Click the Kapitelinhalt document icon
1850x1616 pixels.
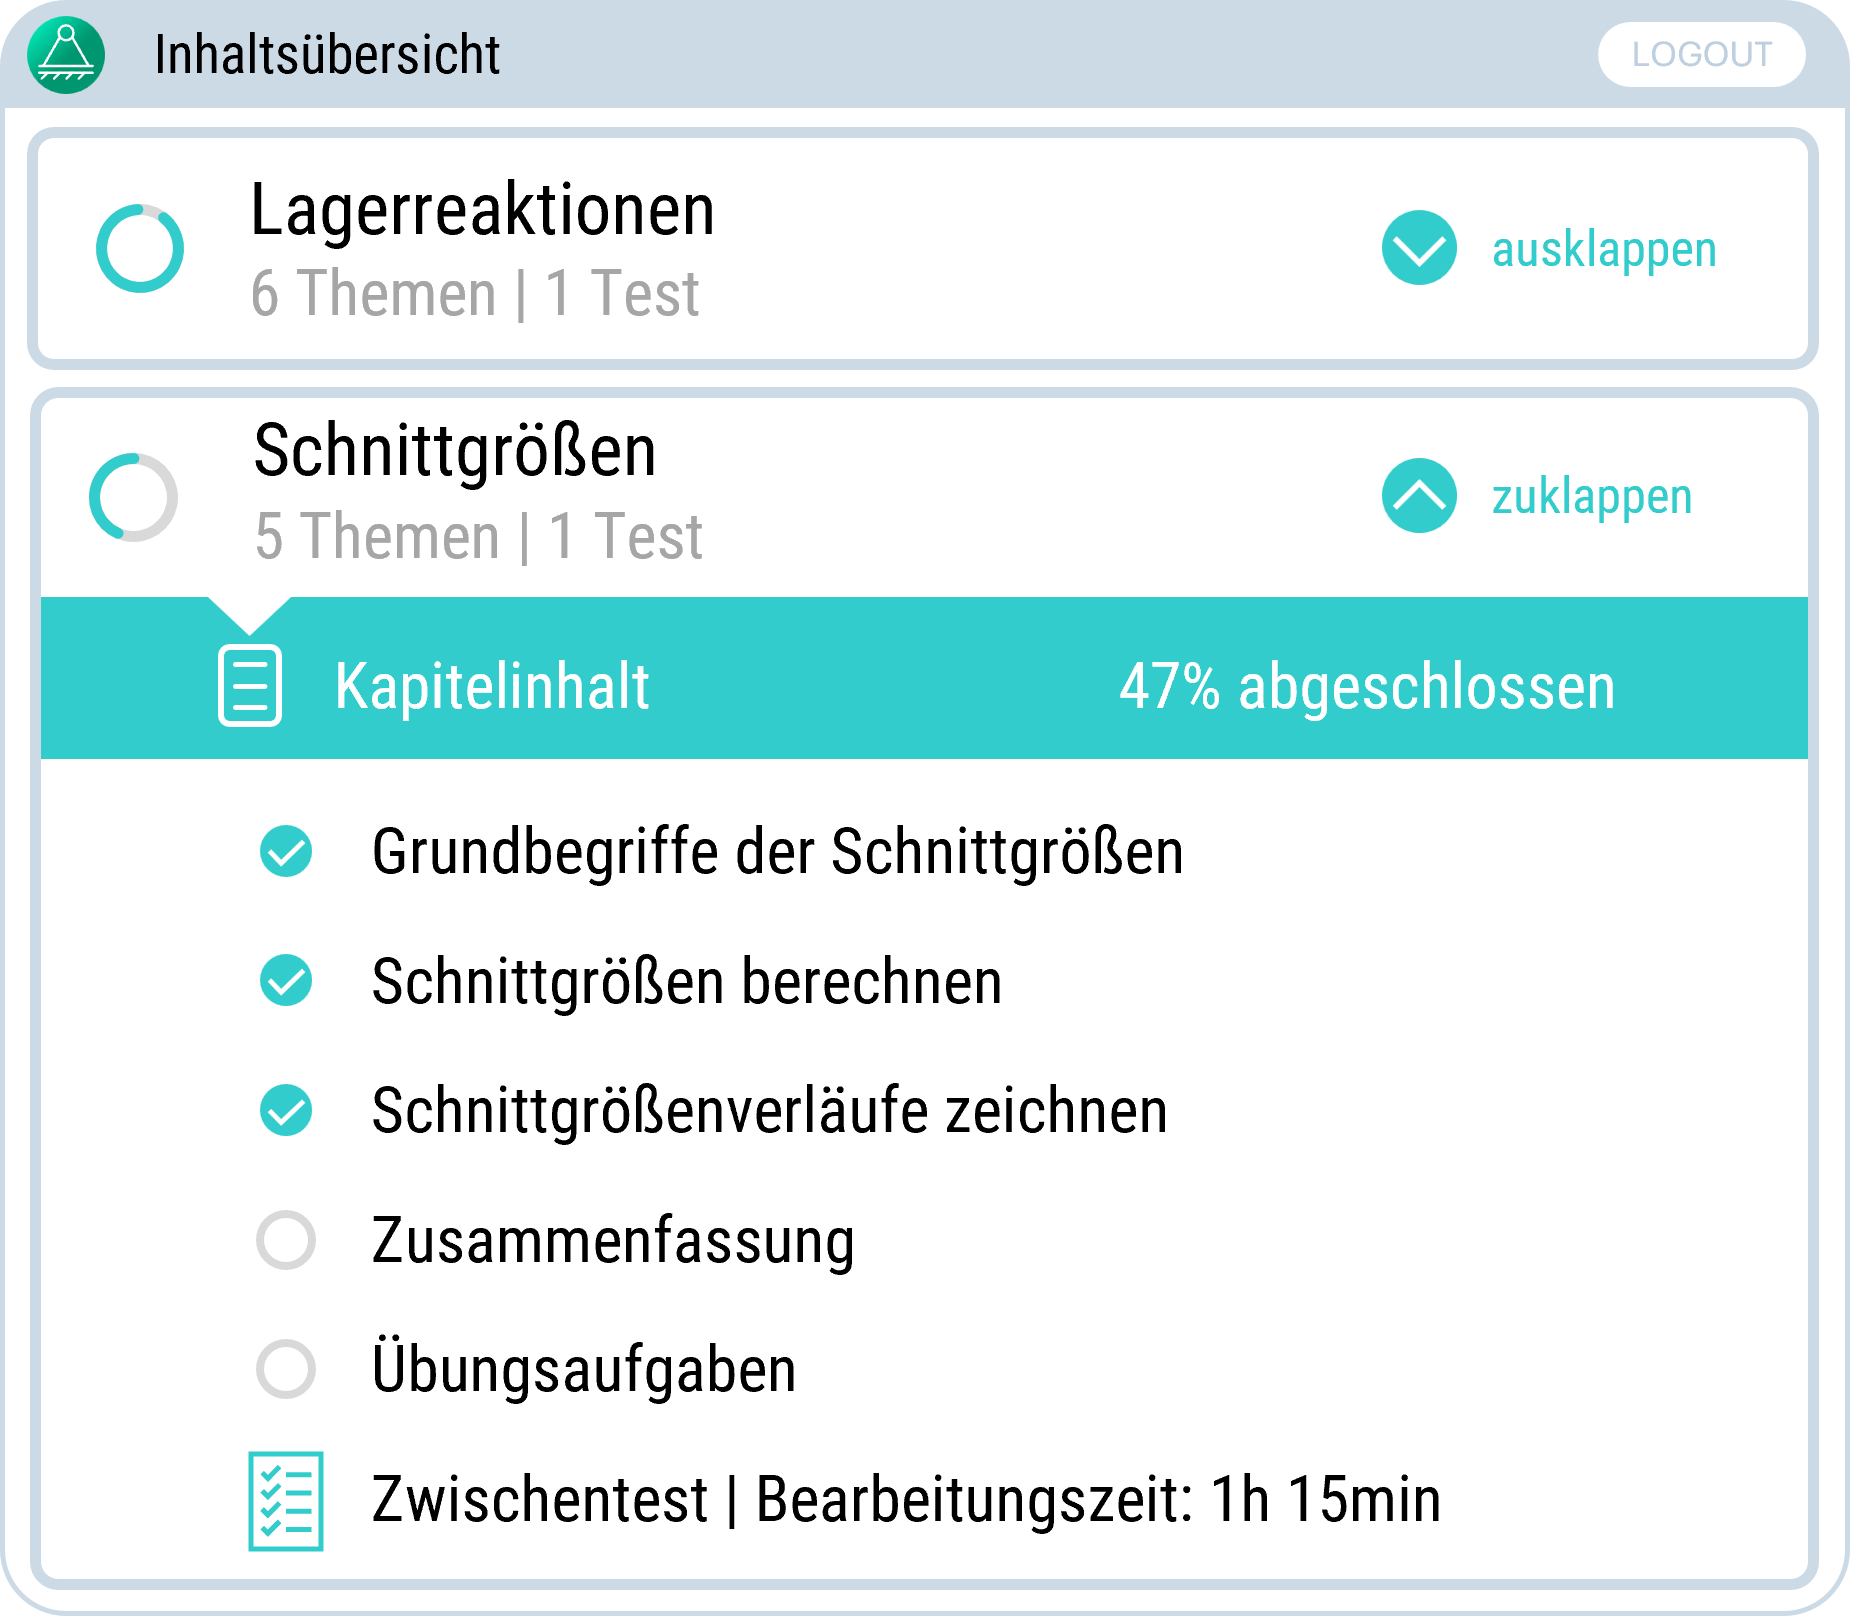coord(250,686)
